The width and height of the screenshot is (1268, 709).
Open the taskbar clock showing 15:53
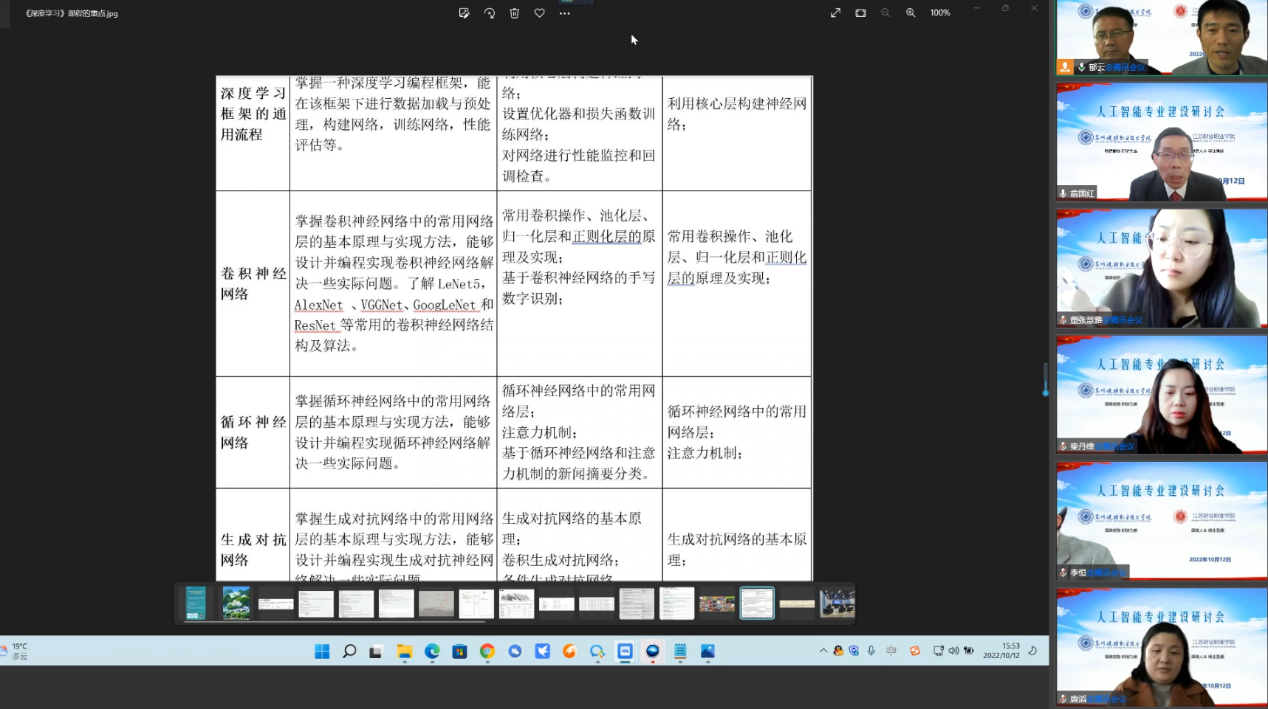click(x=1005, y=651)
